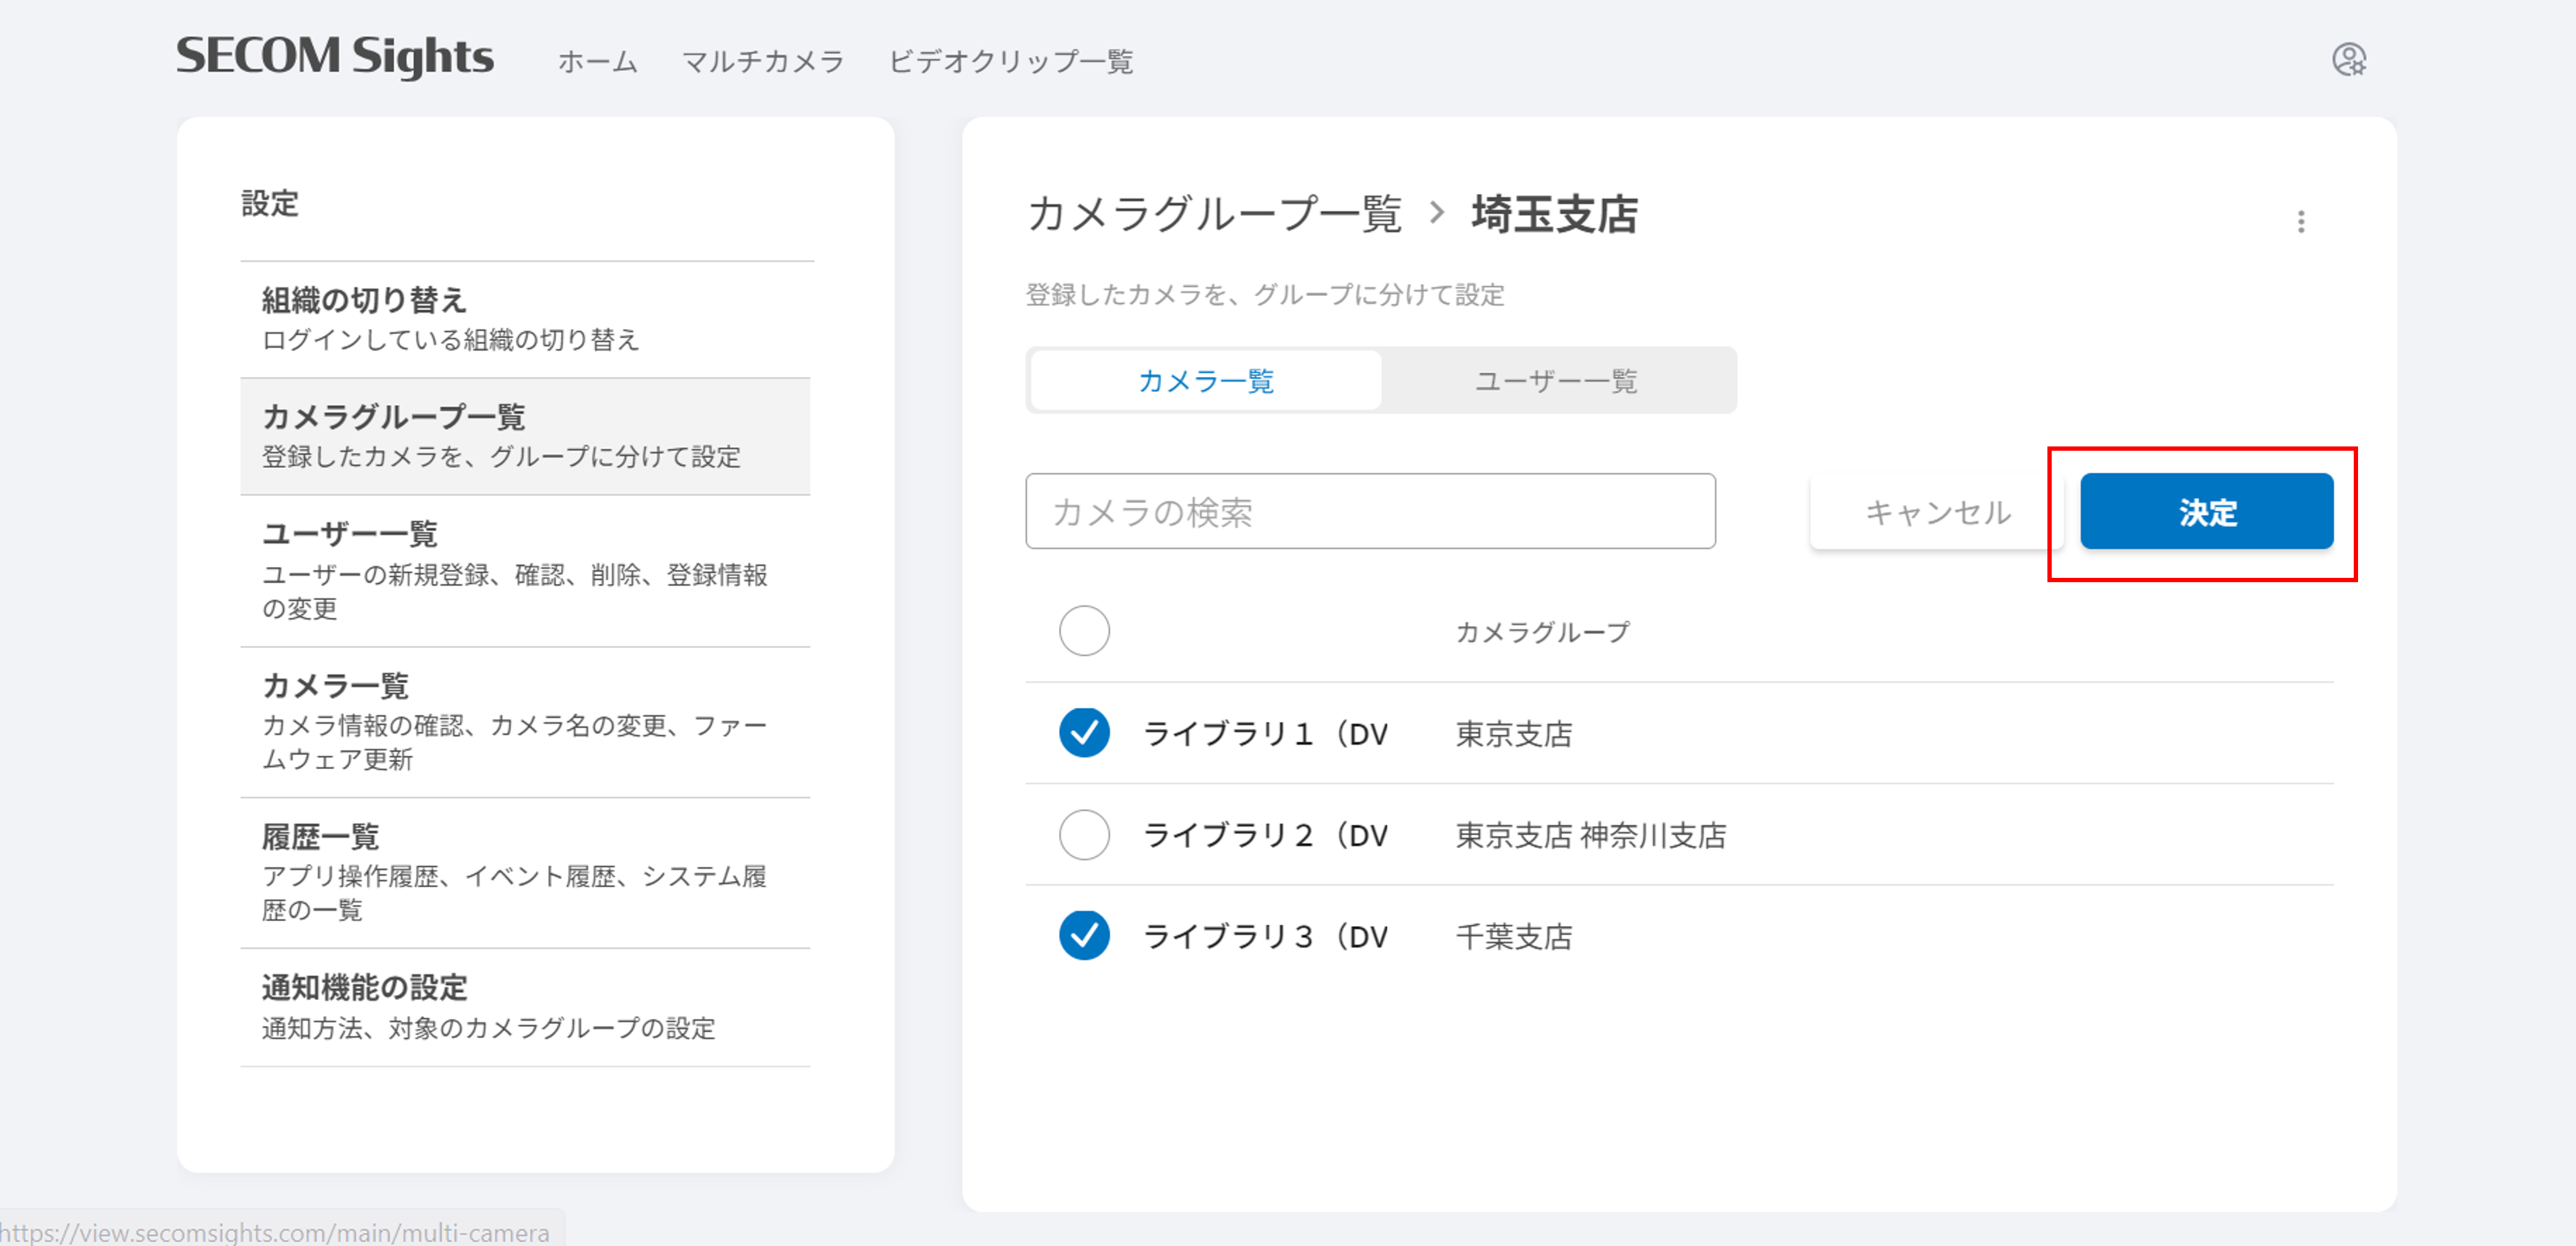Click the 東京支店 group cell of ライブラリ1
2576x1246 pixels.
[1514, 734]
